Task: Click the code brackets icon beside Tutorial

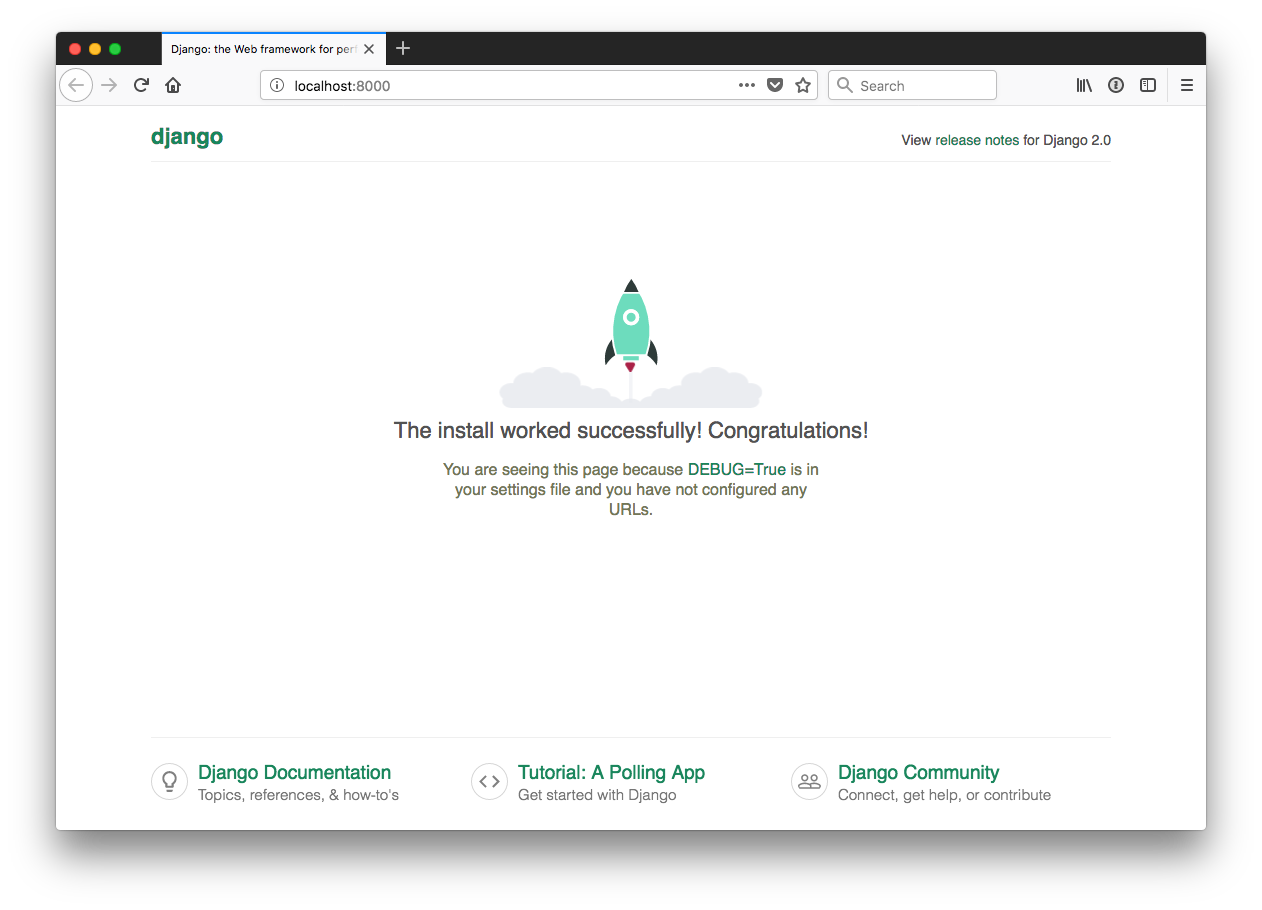Action: [x=489, y=781]
